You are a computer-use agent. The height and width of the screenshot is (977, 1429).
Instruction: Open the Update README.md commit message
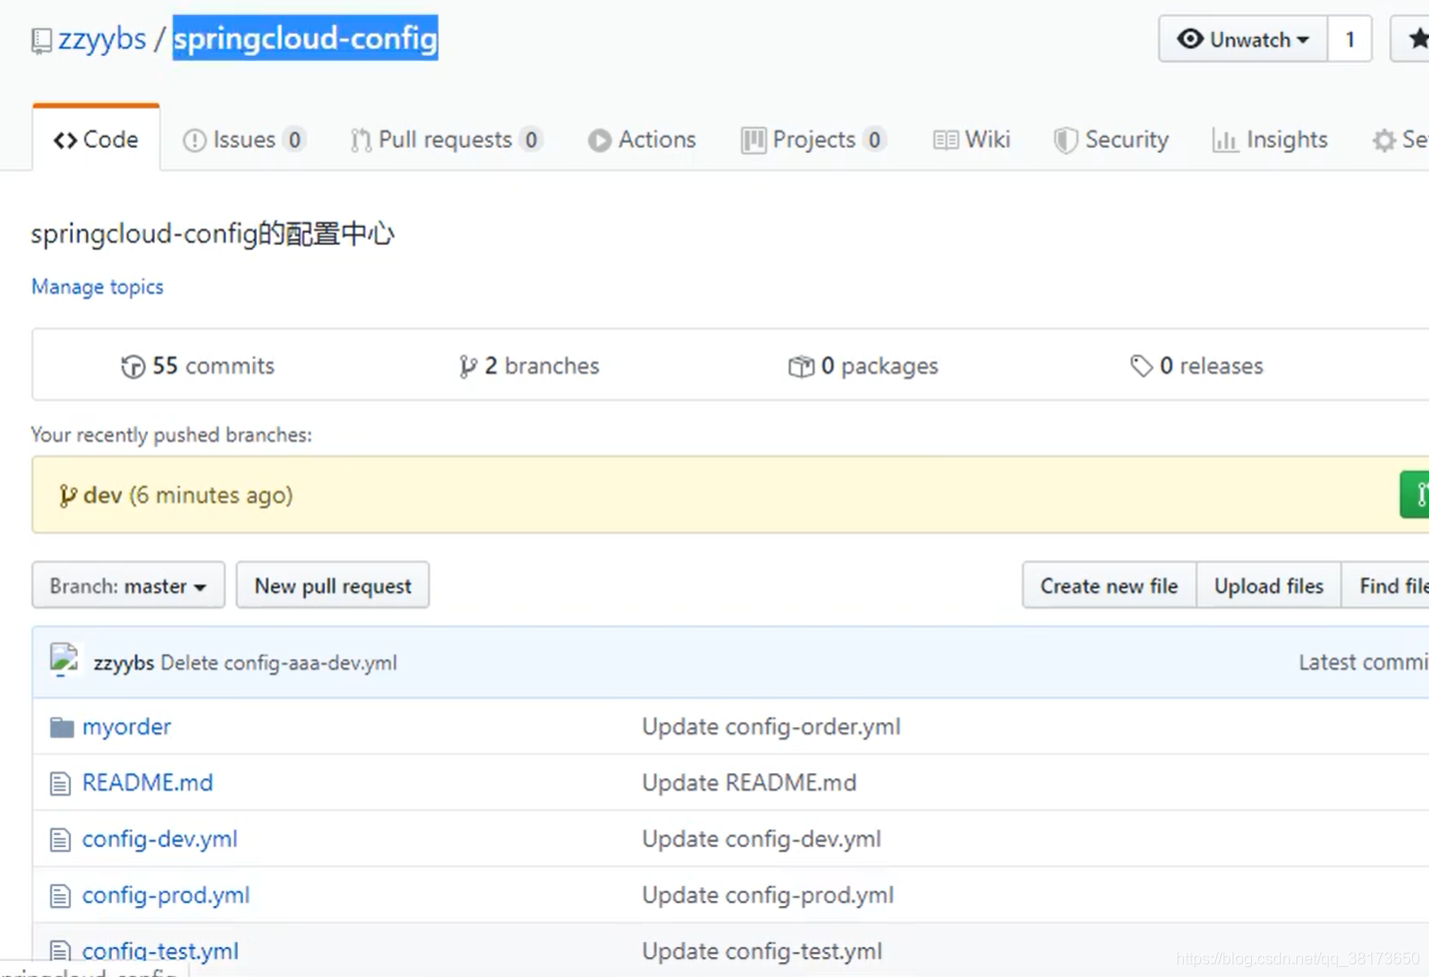[749, 782]
